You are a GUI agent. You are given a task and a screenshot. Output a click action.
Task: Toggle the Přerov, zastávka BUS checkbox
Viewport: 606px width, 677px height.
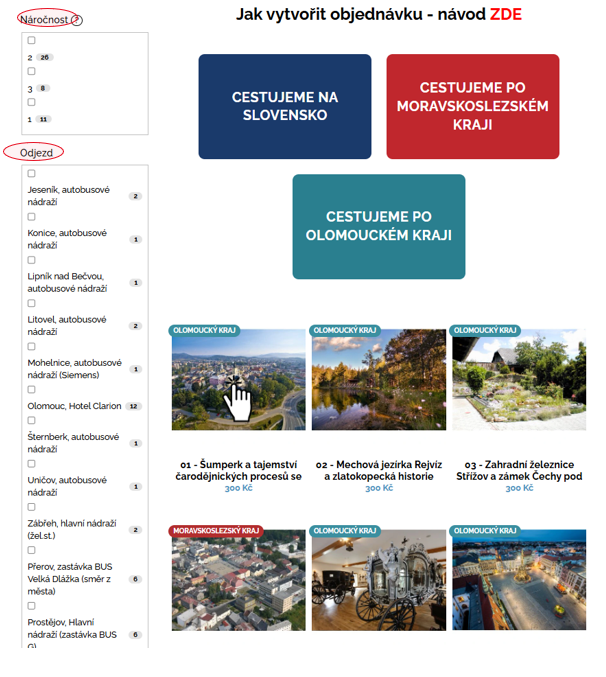click(x=32, y=550)
